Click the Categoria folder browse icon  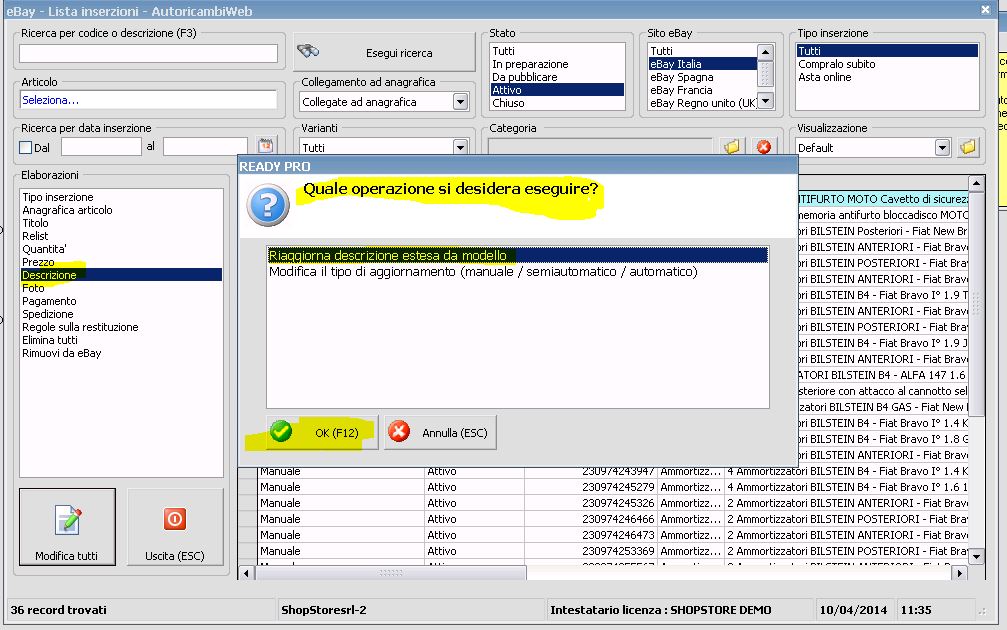[732, 147]
